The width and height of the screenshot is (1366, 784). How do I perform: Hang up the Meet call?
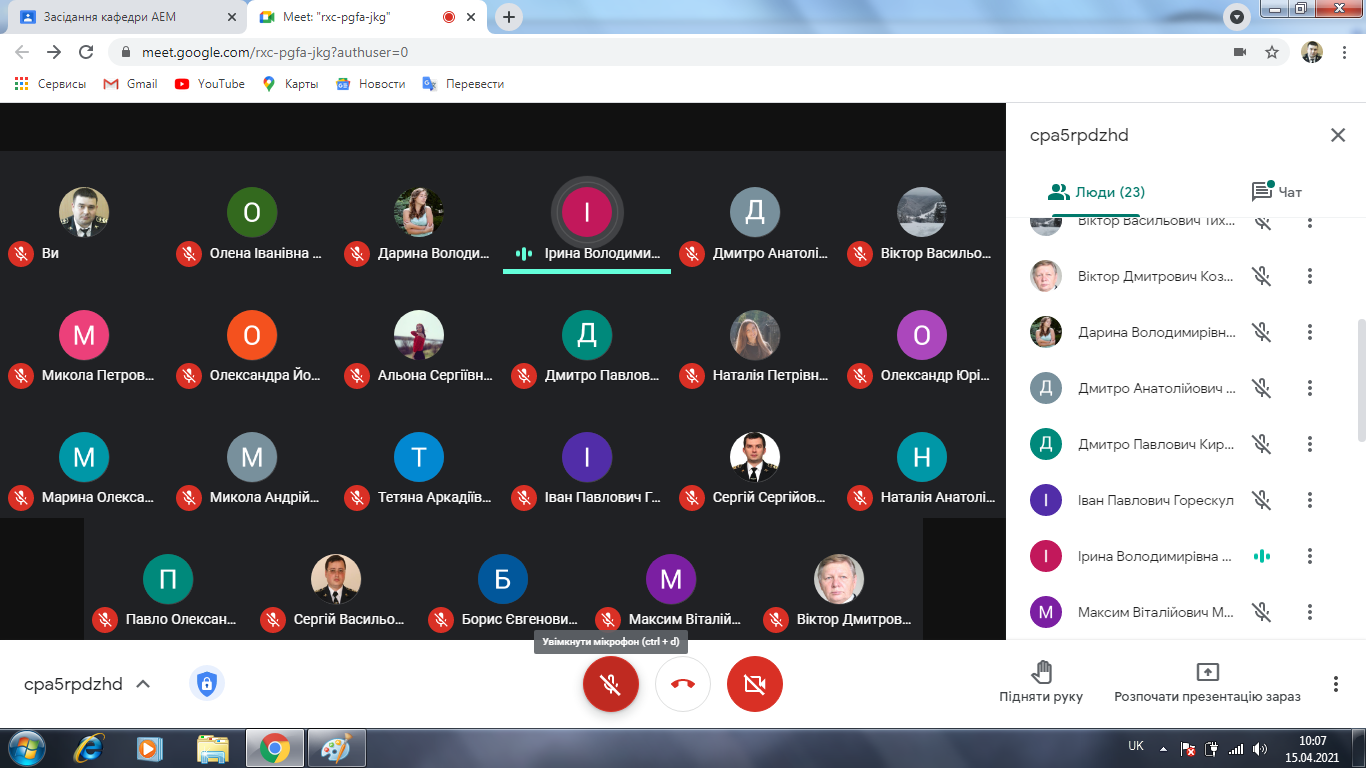click(x=683, y=684)
